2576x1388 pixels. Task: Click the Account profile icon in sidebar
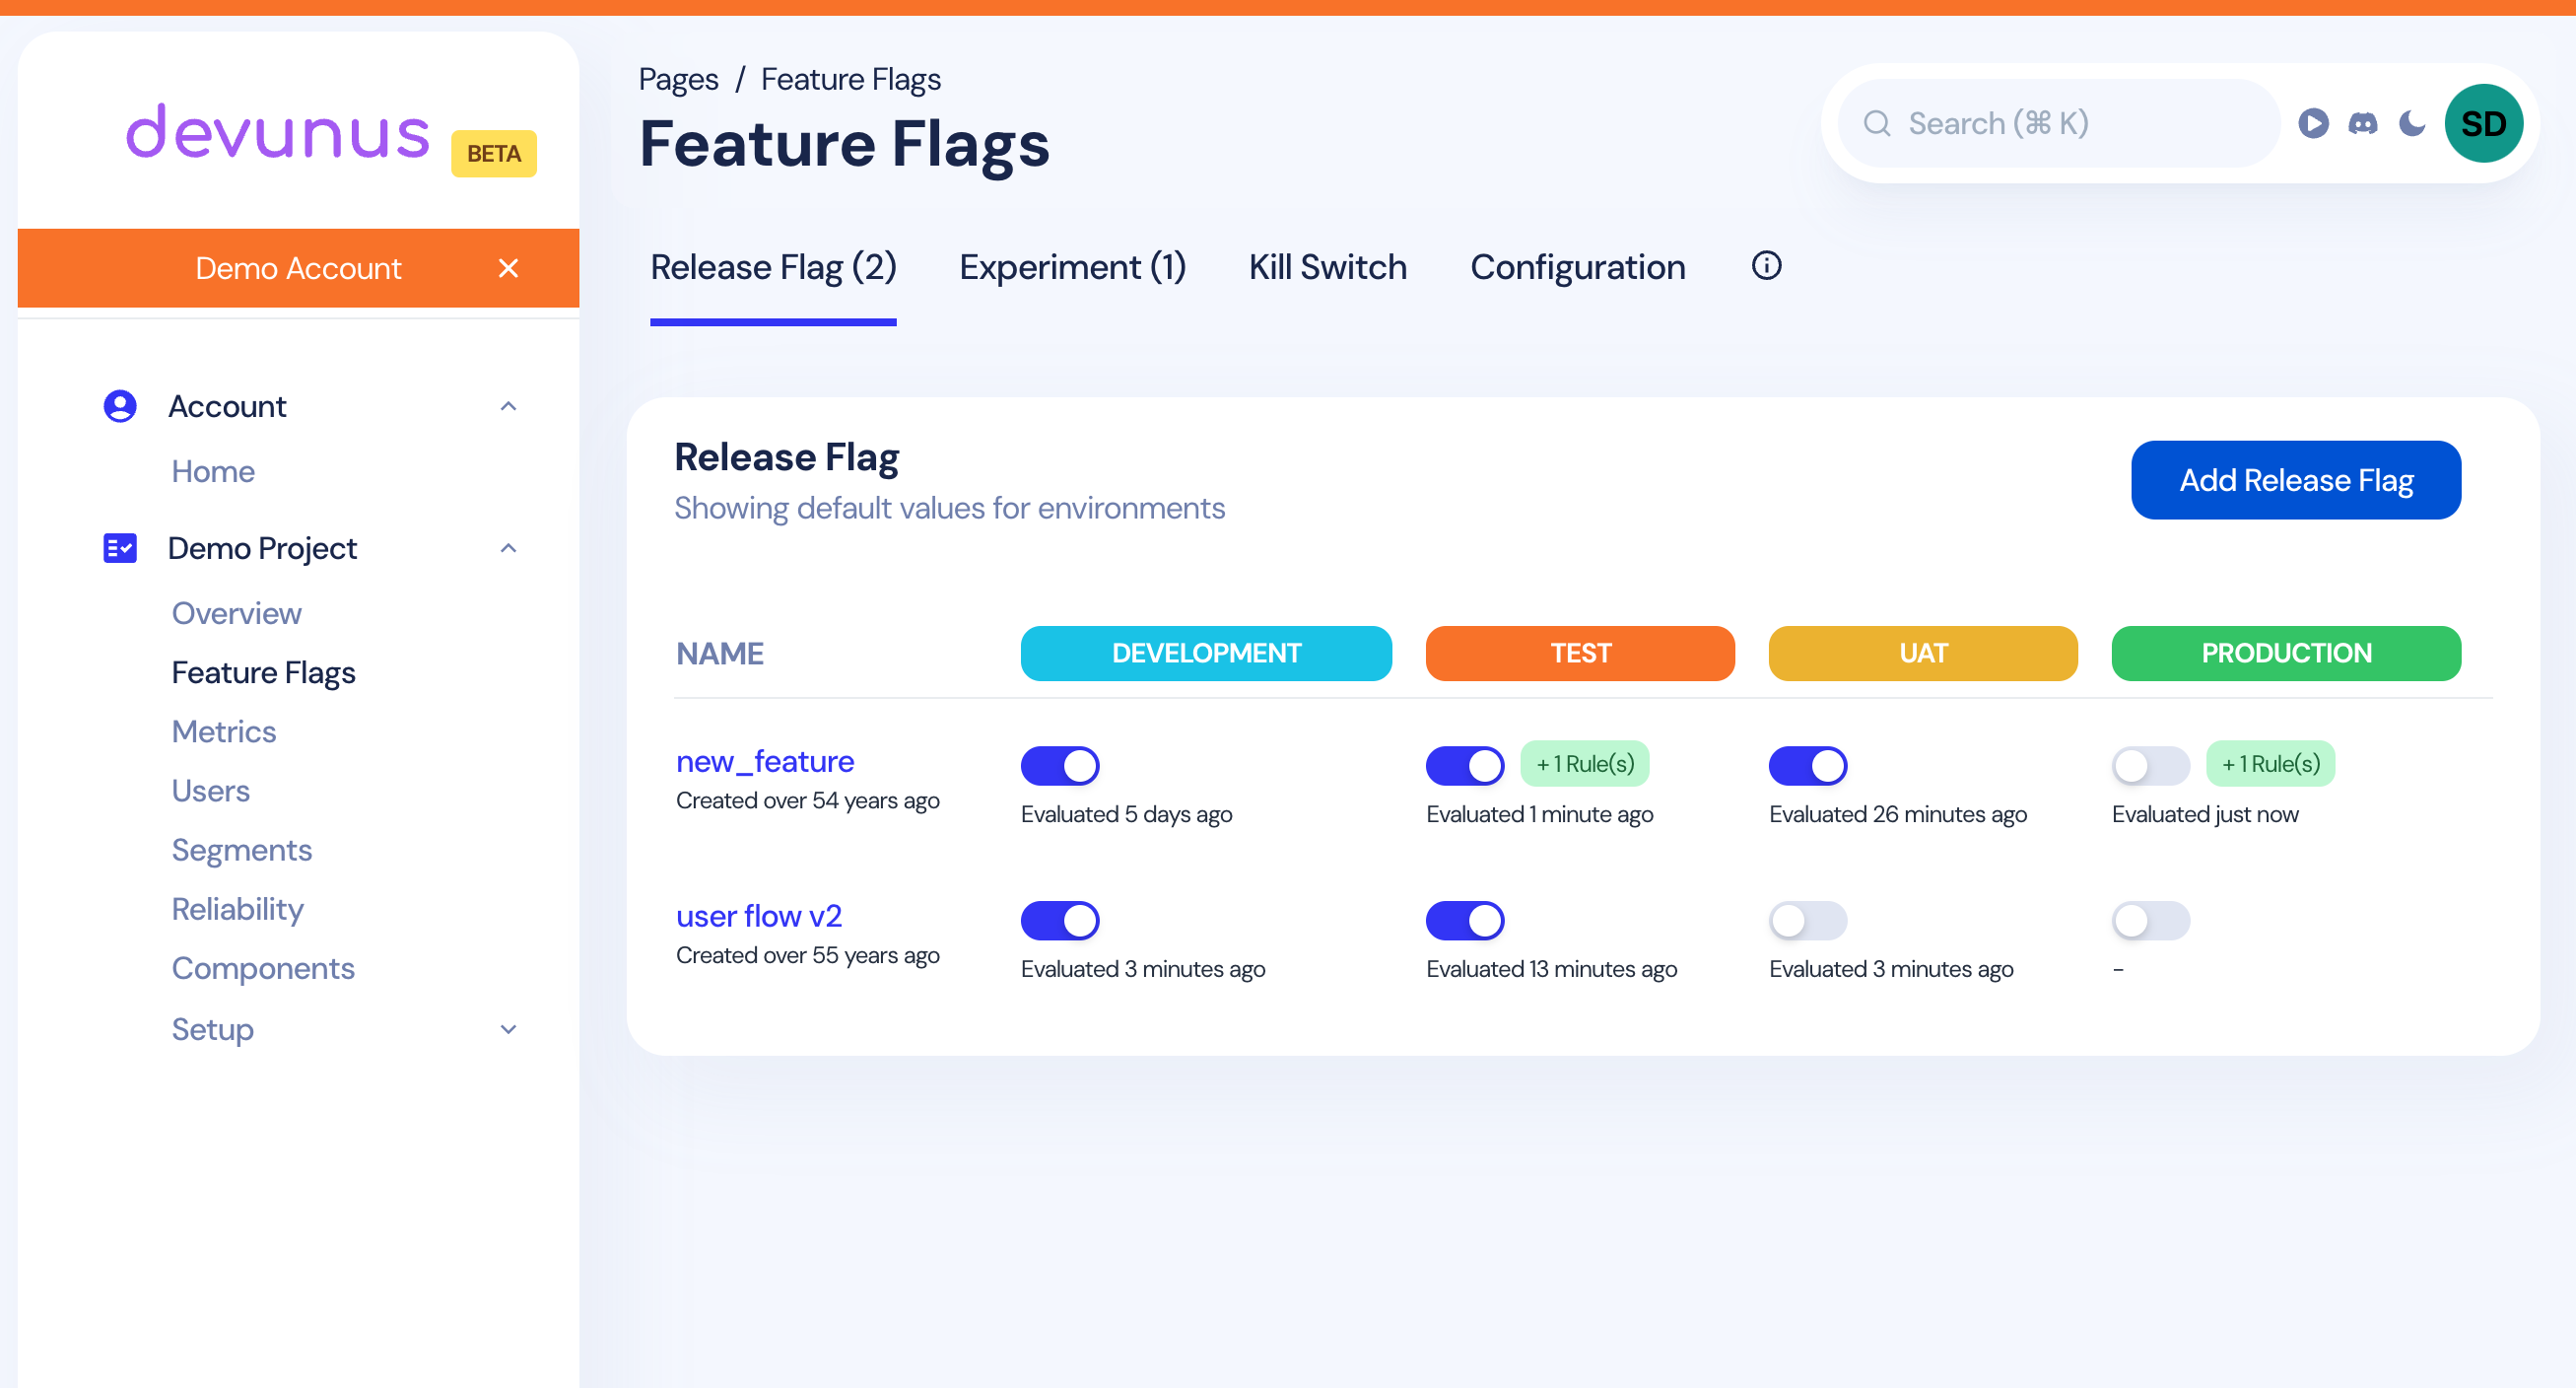[120, 406]
